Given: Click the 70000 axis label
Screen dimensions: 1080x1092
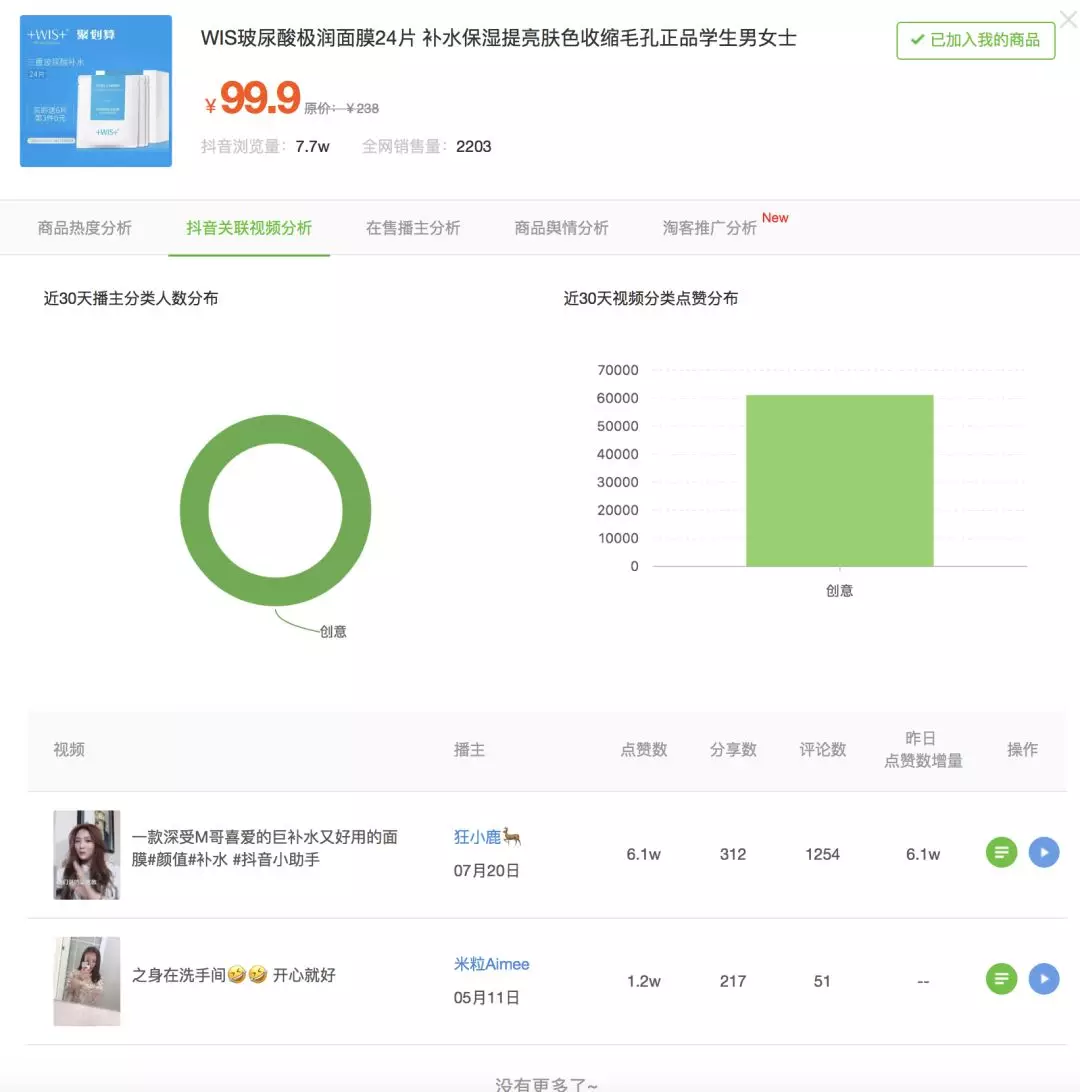Looking at the screenshot, I should 618,370.
